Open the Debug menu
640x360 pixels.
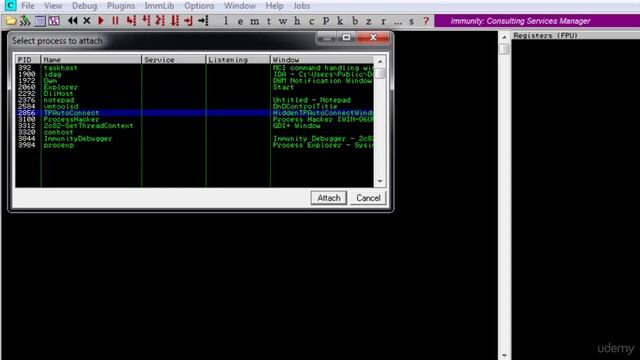point(84,6)
